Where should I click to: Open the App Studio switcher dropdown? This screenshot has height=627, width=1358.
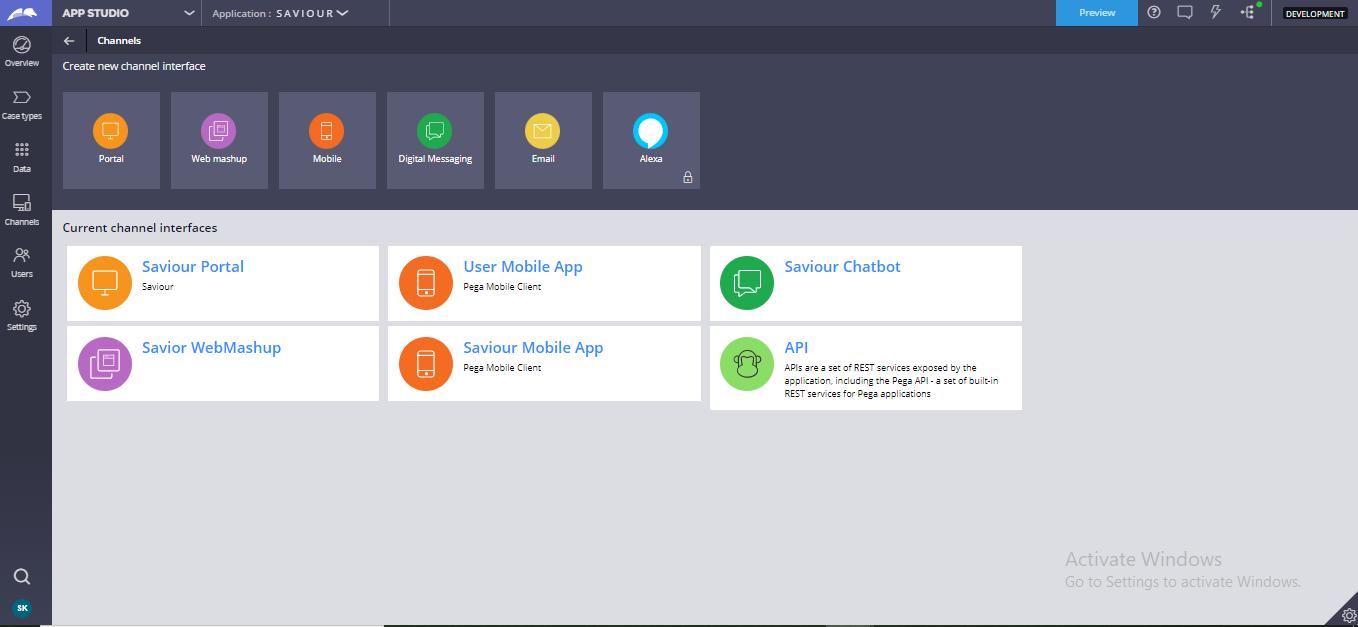pos(189,13)
